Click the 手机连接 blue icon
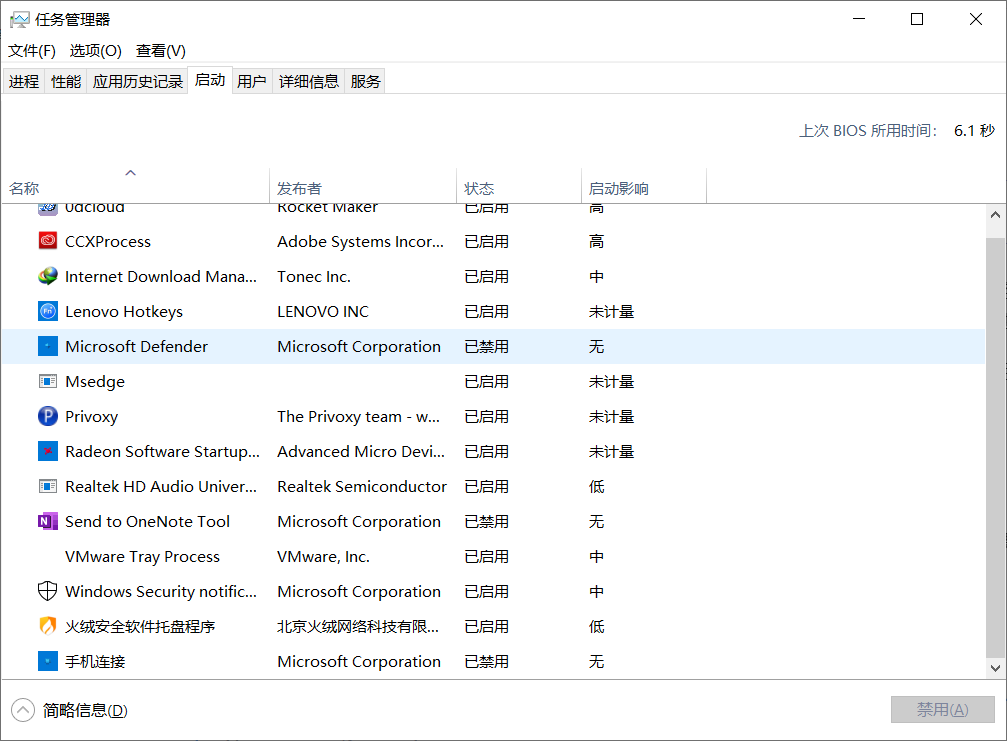 (48, 661)
